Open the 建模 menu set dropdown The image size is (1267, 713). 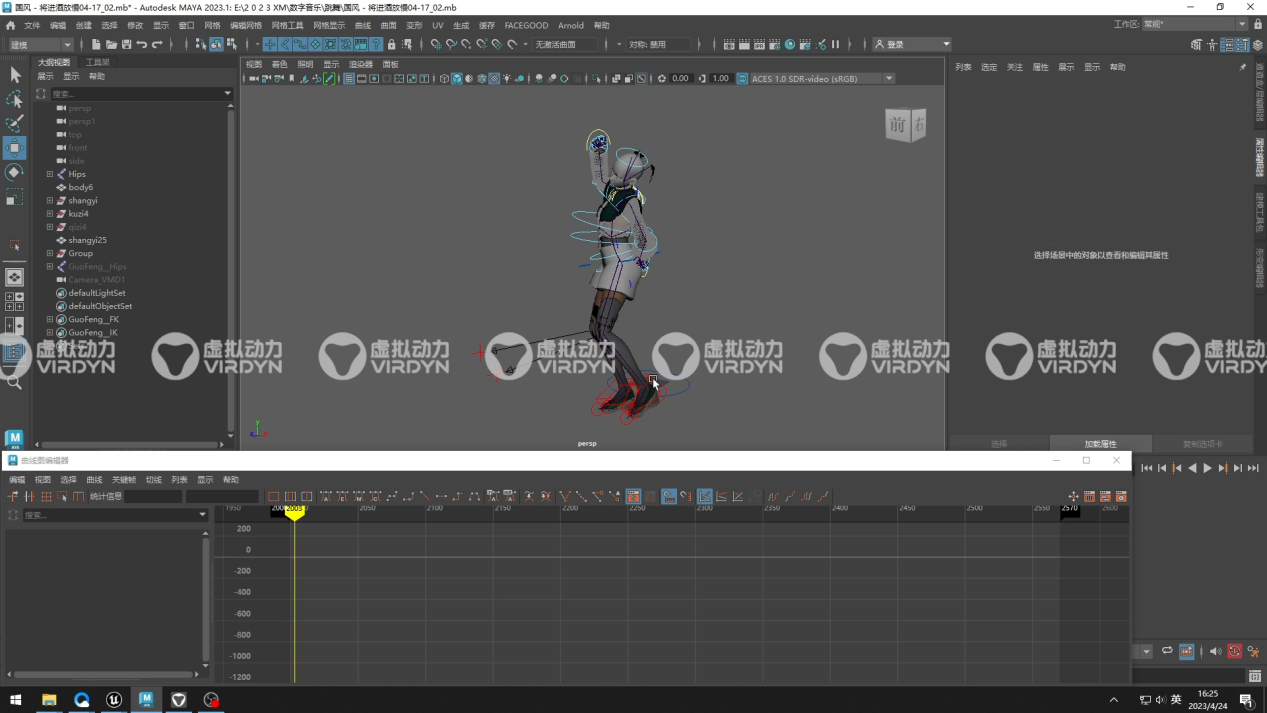40,44
